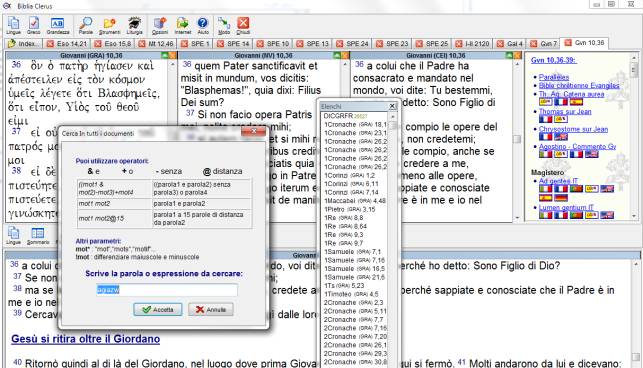The width and height of the screenshot is (643, 368).
Task: Click Italian flag under Agostino Commento
Action: [x=545, y=154]
